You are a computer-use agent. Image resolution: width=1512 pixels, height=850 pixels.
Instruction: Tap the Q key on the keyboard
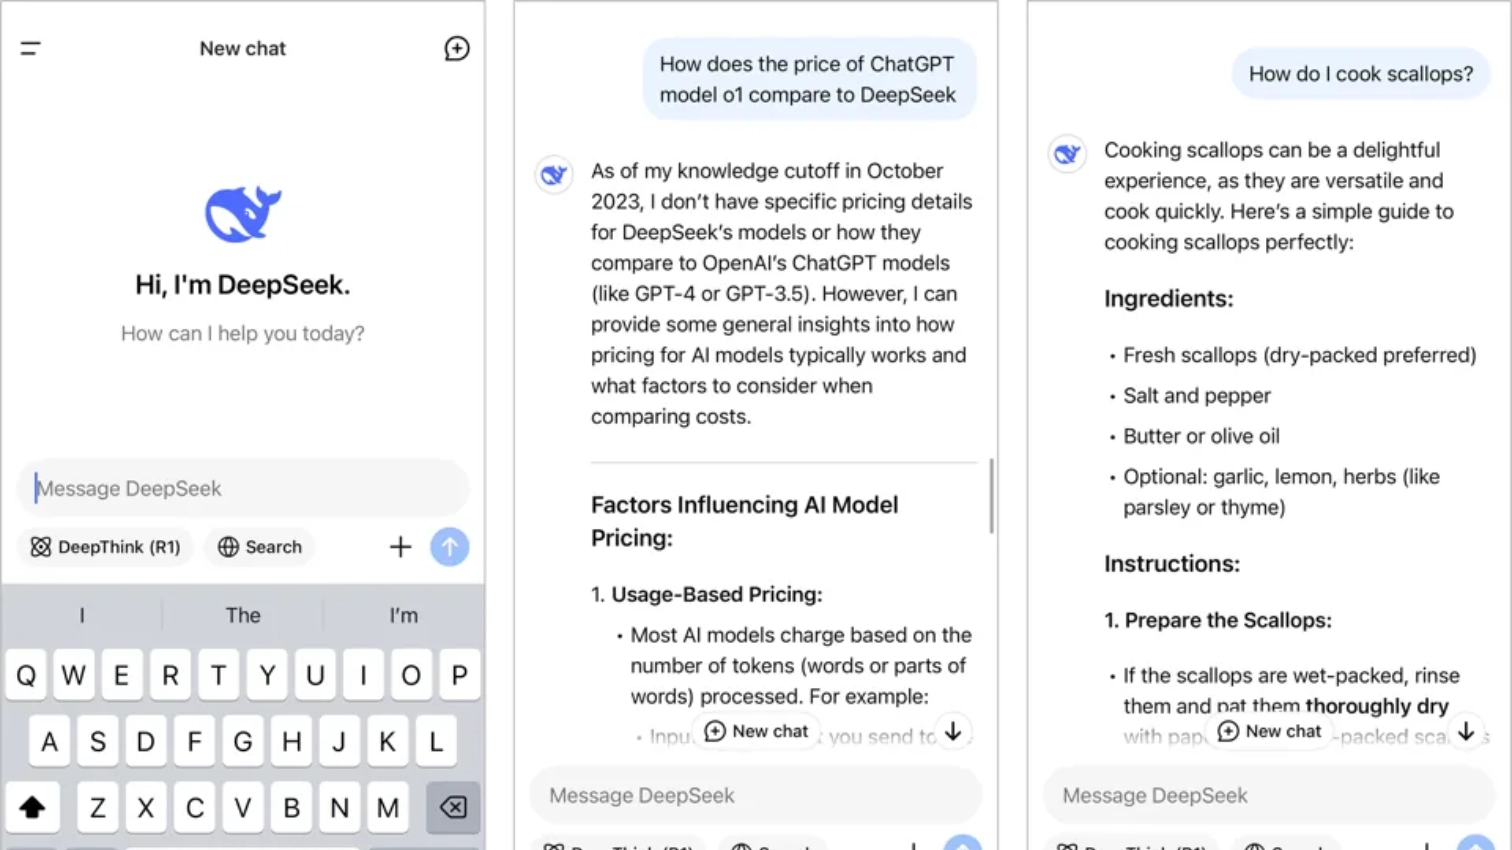pyautogui.click(x=26, y=675)
